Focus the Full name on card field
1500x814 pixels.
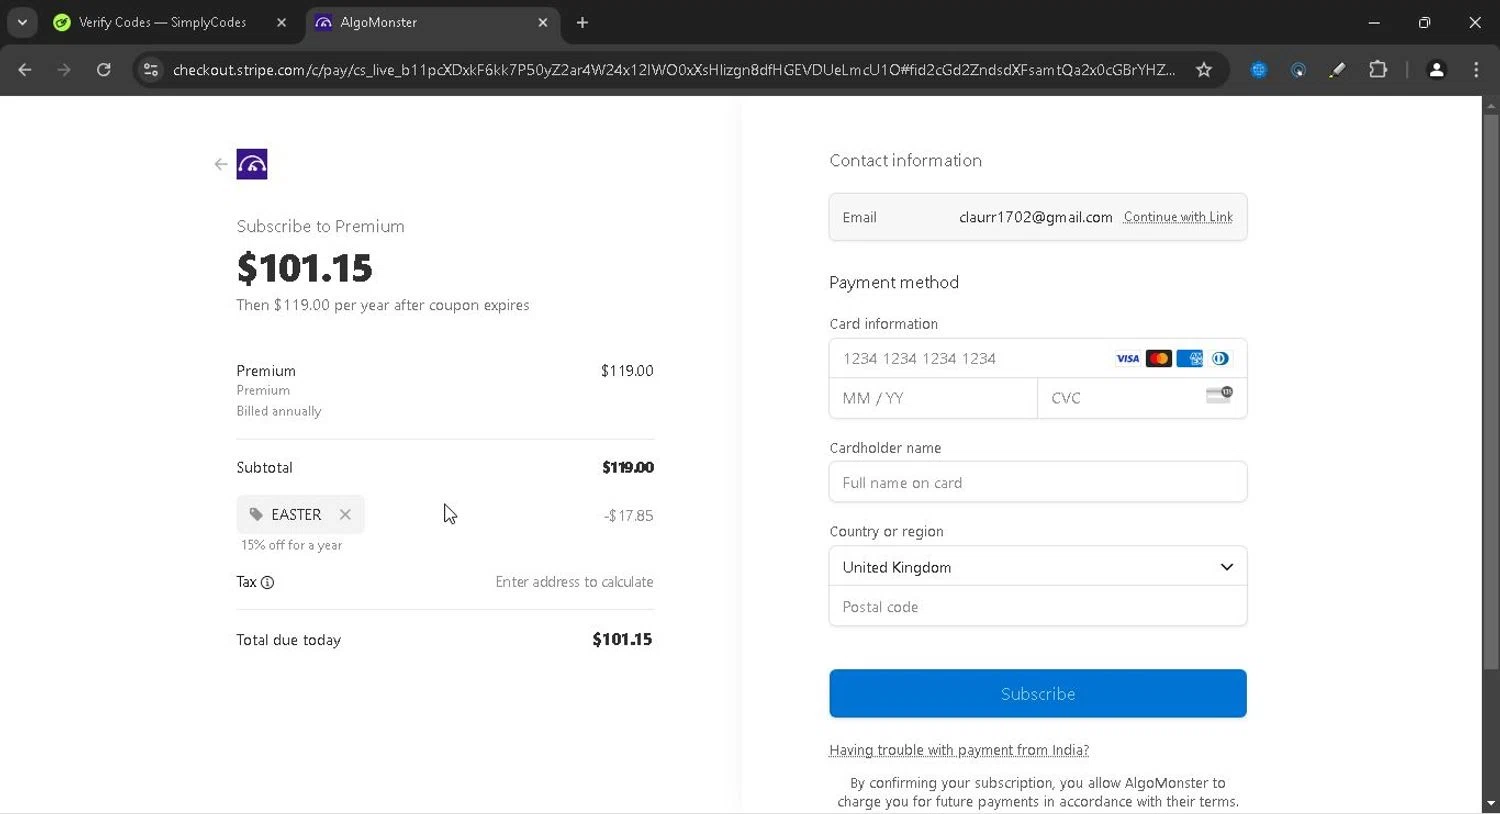click(x=1038, y=482)
